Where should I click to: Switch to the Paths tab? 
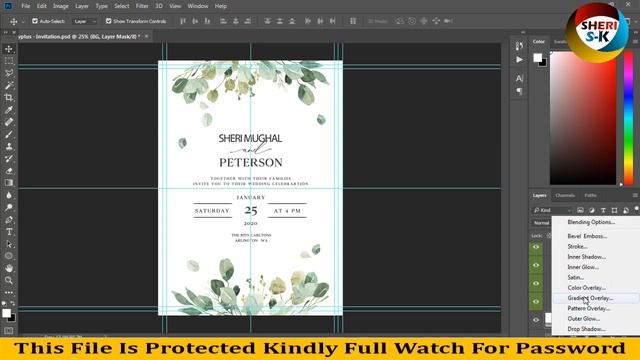click(x=590, y=196)
